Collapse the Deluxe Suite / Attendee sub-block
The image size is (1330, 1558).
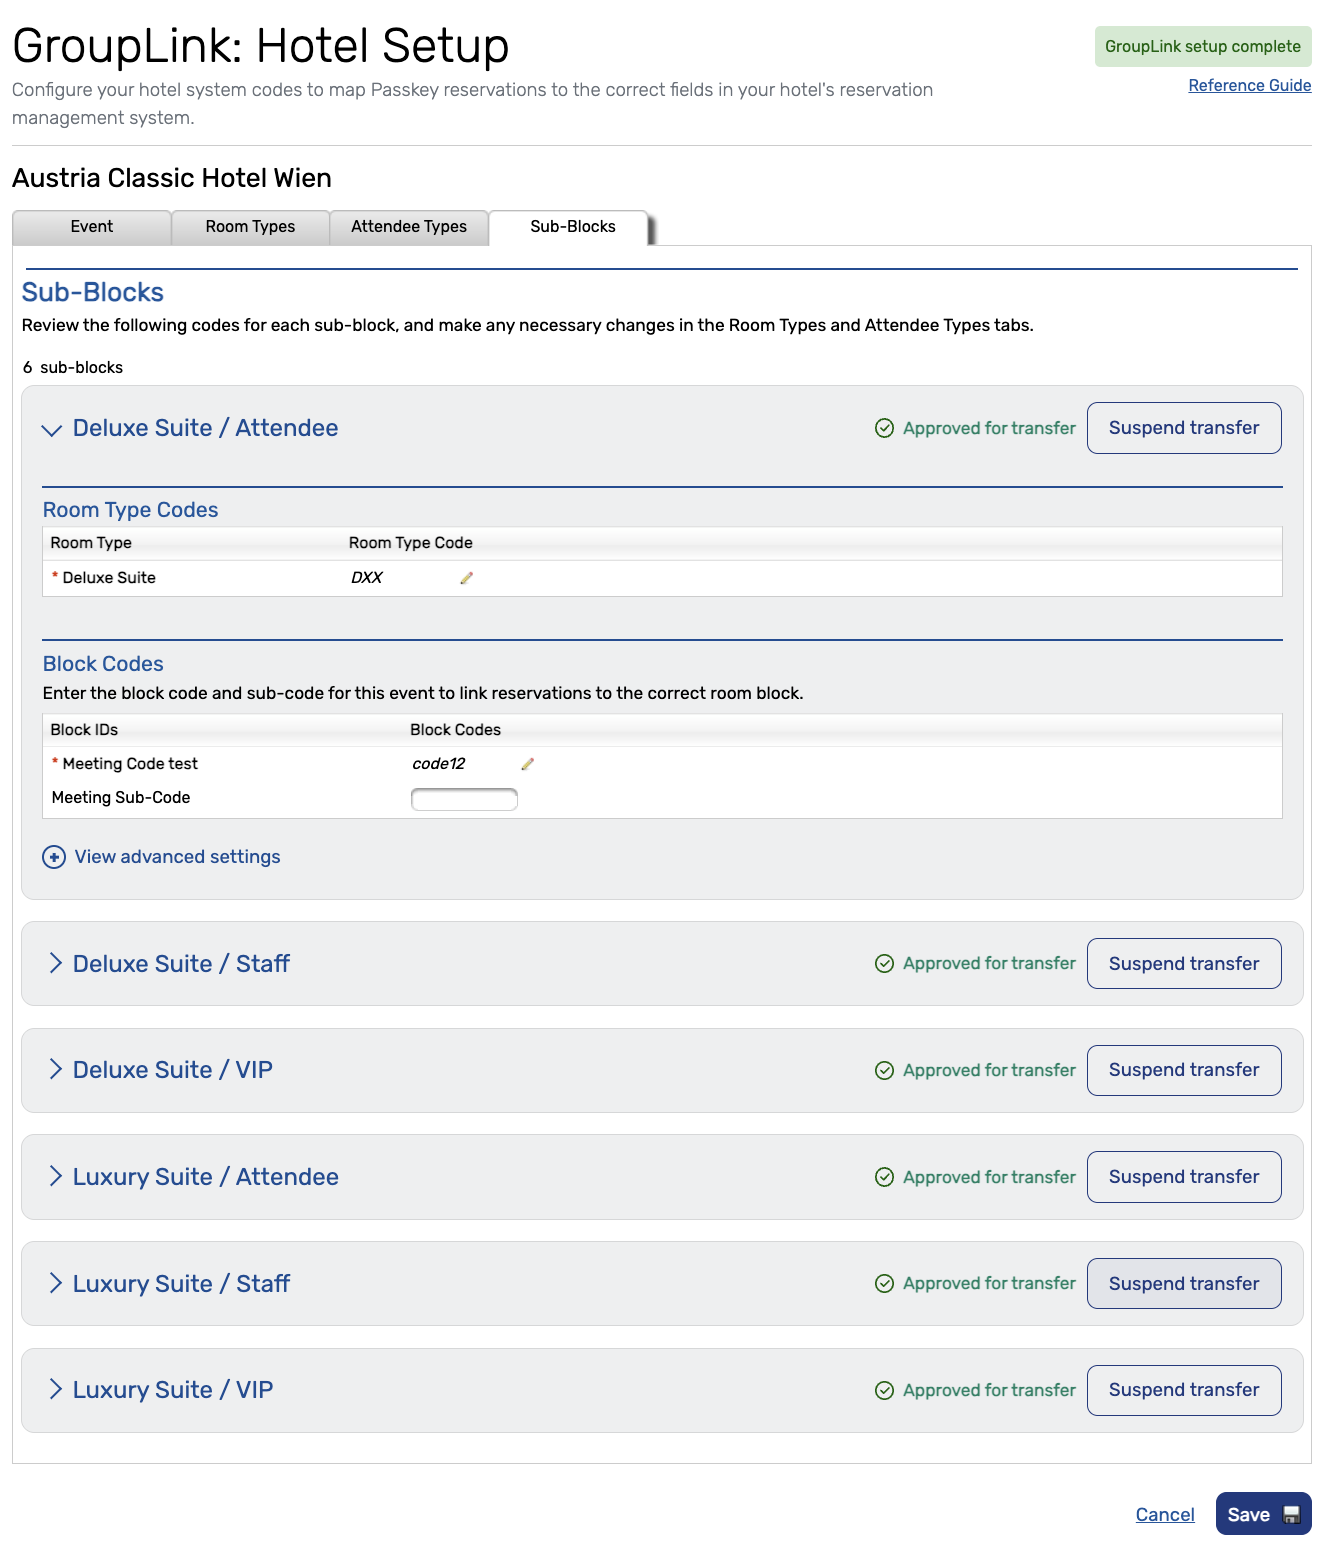51,430
